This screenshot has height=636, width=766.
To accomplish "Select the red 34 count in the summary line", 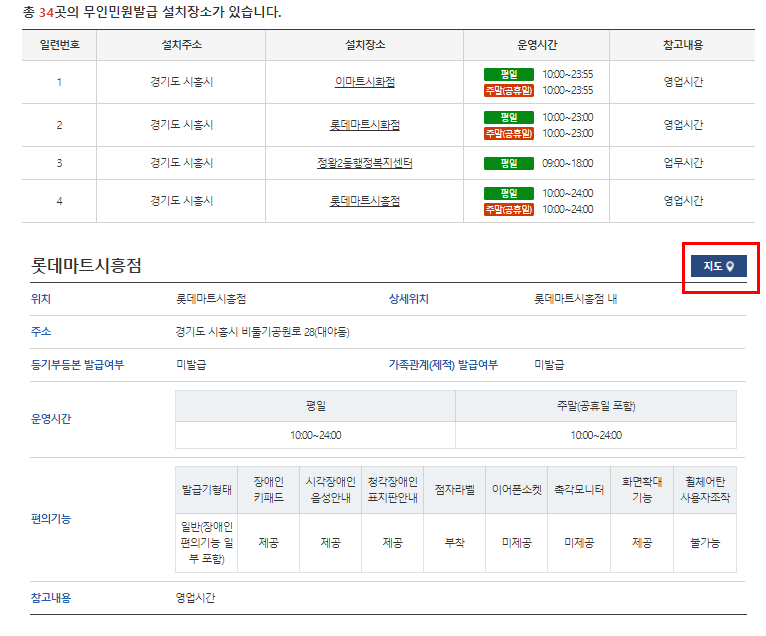I will [46, 12].
